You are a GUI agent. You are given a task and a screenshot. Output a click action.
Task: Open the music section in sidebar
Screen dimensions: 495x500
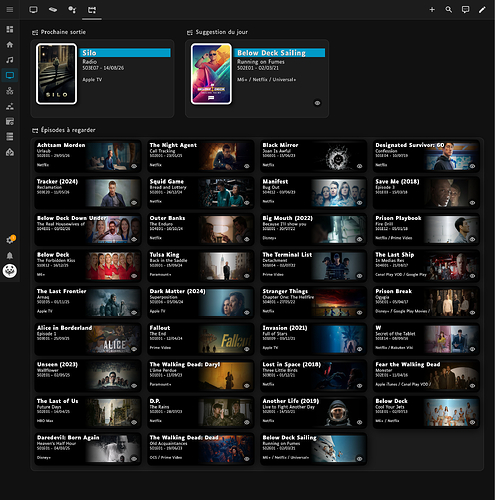pyautogui.click(x=10, y=60)
